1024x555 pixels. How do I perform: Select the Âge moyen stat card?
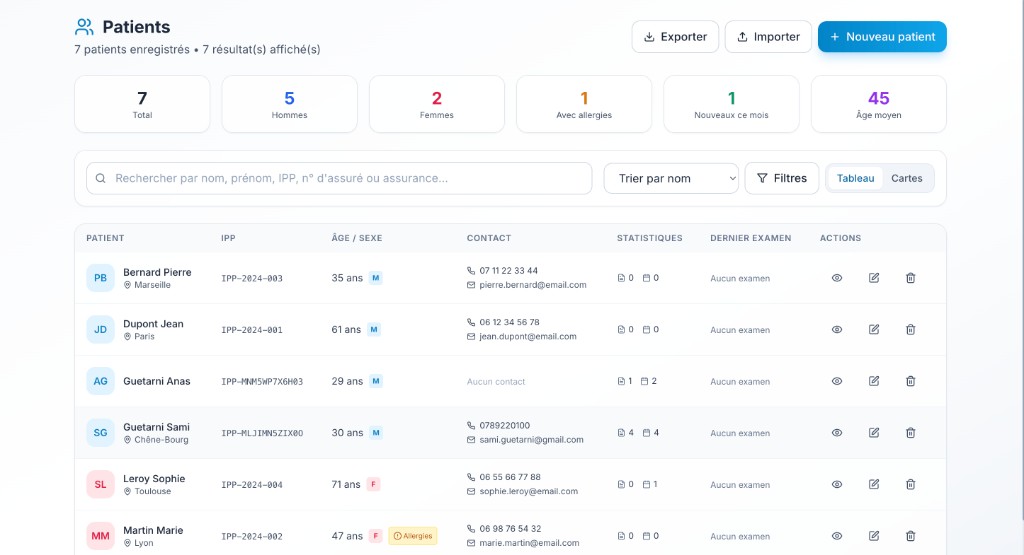click(878, 104)
